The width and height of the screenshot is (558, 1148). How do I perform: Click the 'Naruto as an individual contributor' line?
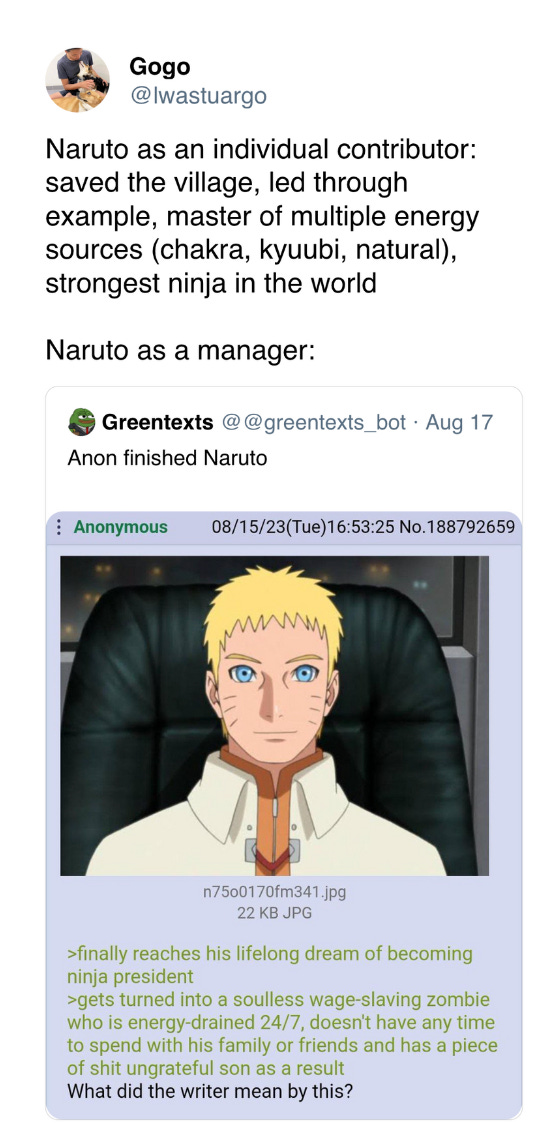pyautogui.click(x=261, y=149)
